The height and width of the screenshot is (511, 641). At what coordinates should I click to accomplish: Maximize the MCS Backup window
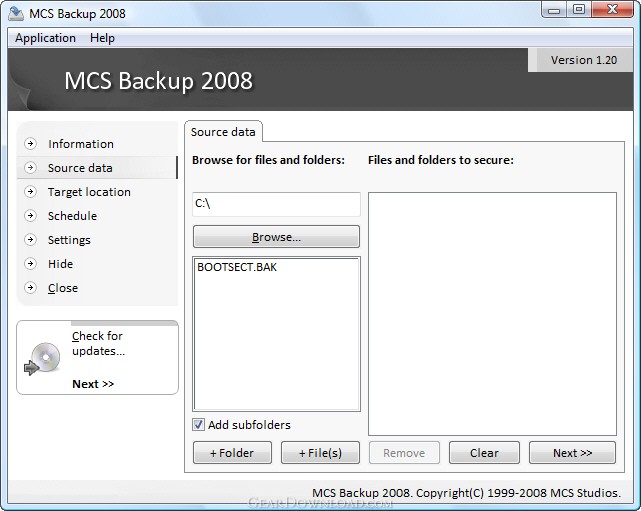click(x=578, y=10)
